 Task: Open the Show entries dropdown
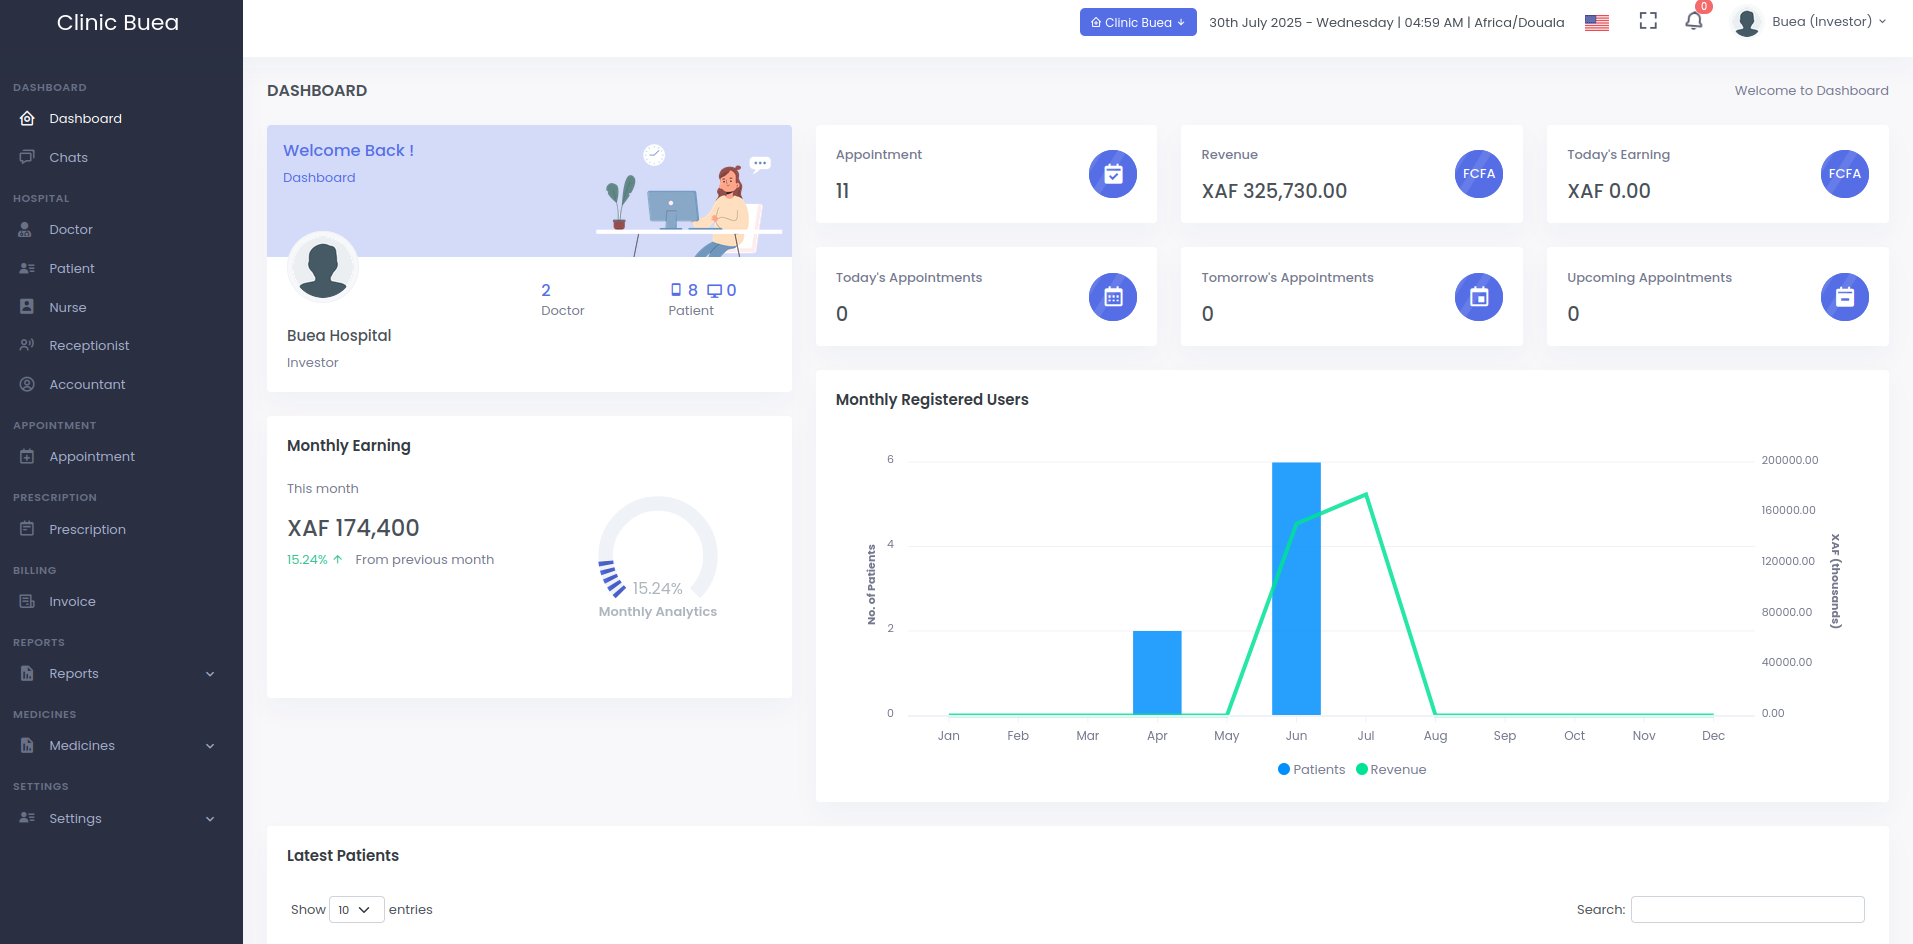click(x=355, y=909)
